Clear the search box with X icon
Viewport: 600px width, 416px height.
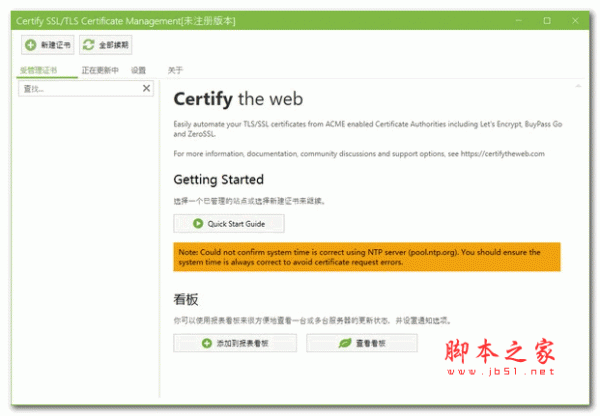(x=146, y=88)
